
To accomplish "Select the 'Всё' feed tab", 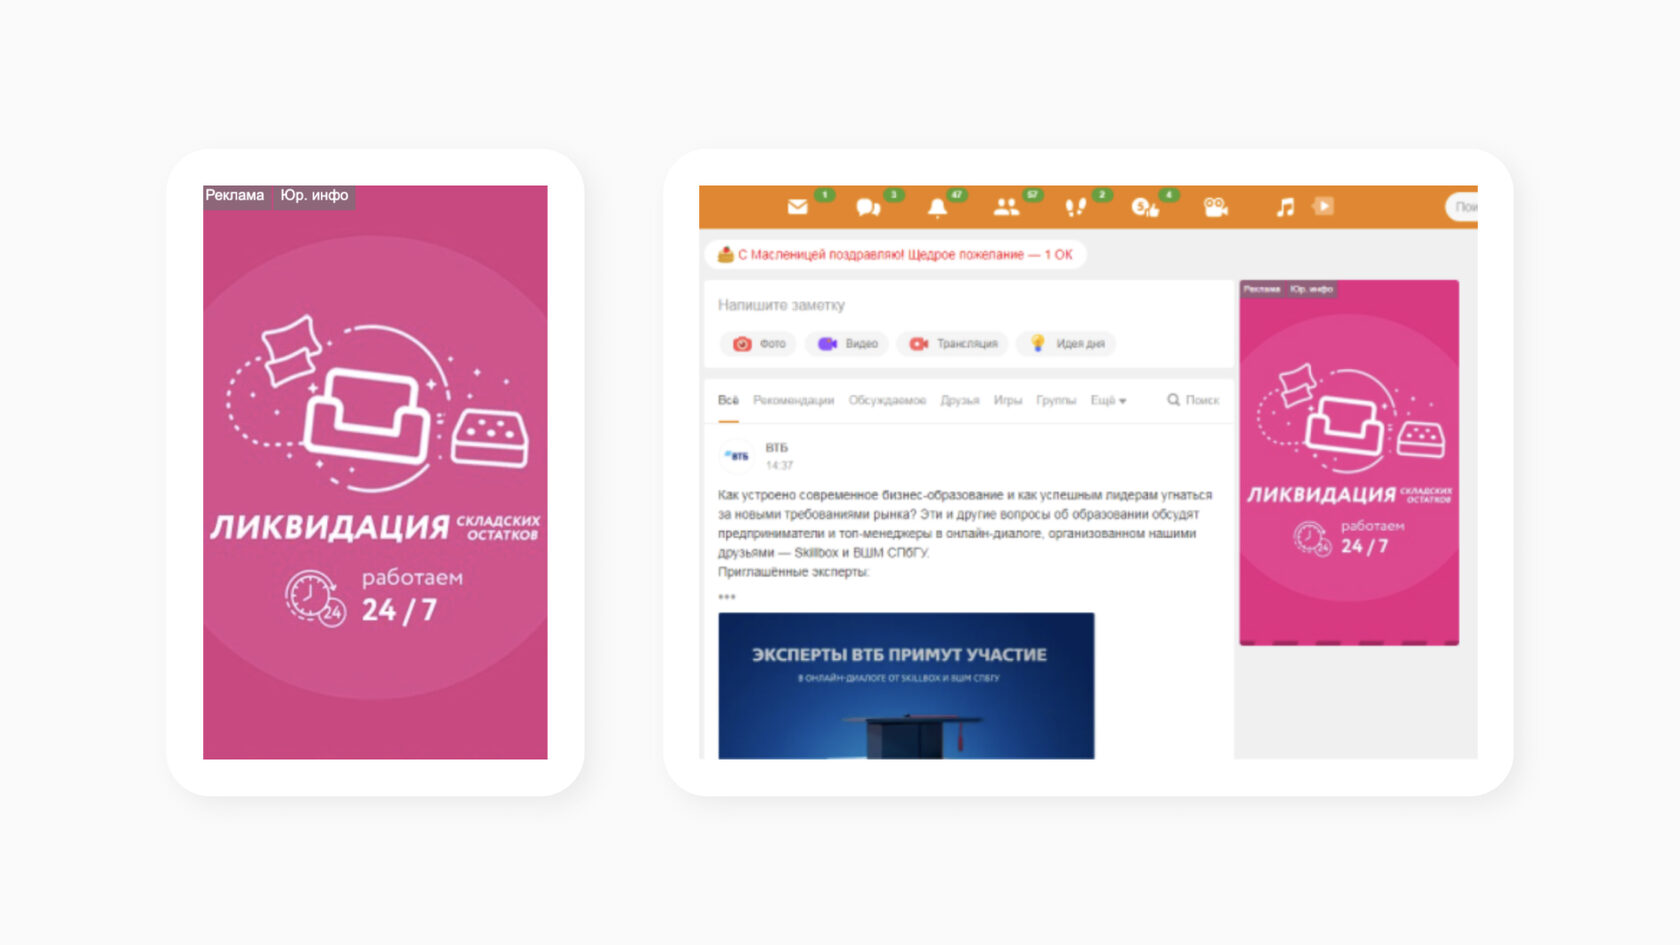I will 728,400.
